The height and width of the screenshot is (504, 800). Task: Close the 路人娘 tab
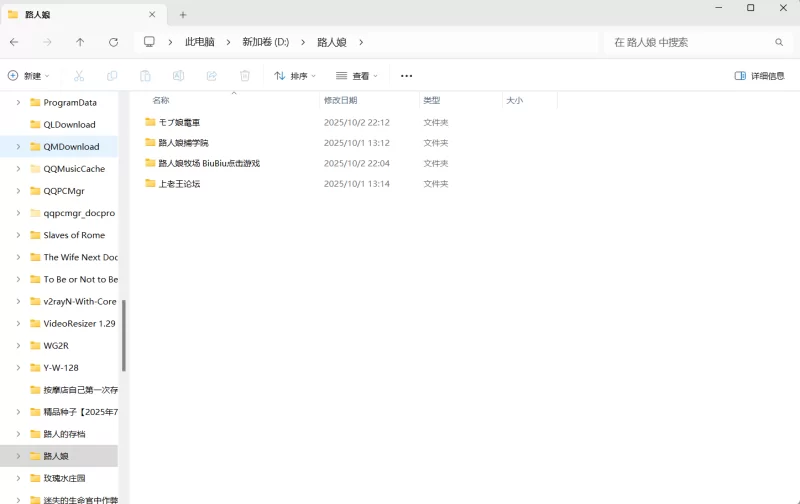152,15
